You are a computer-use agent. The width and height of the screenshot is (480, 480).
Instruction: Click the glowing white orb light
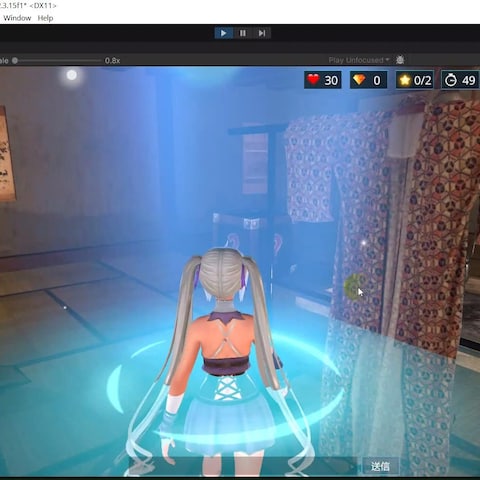(72, 75)
